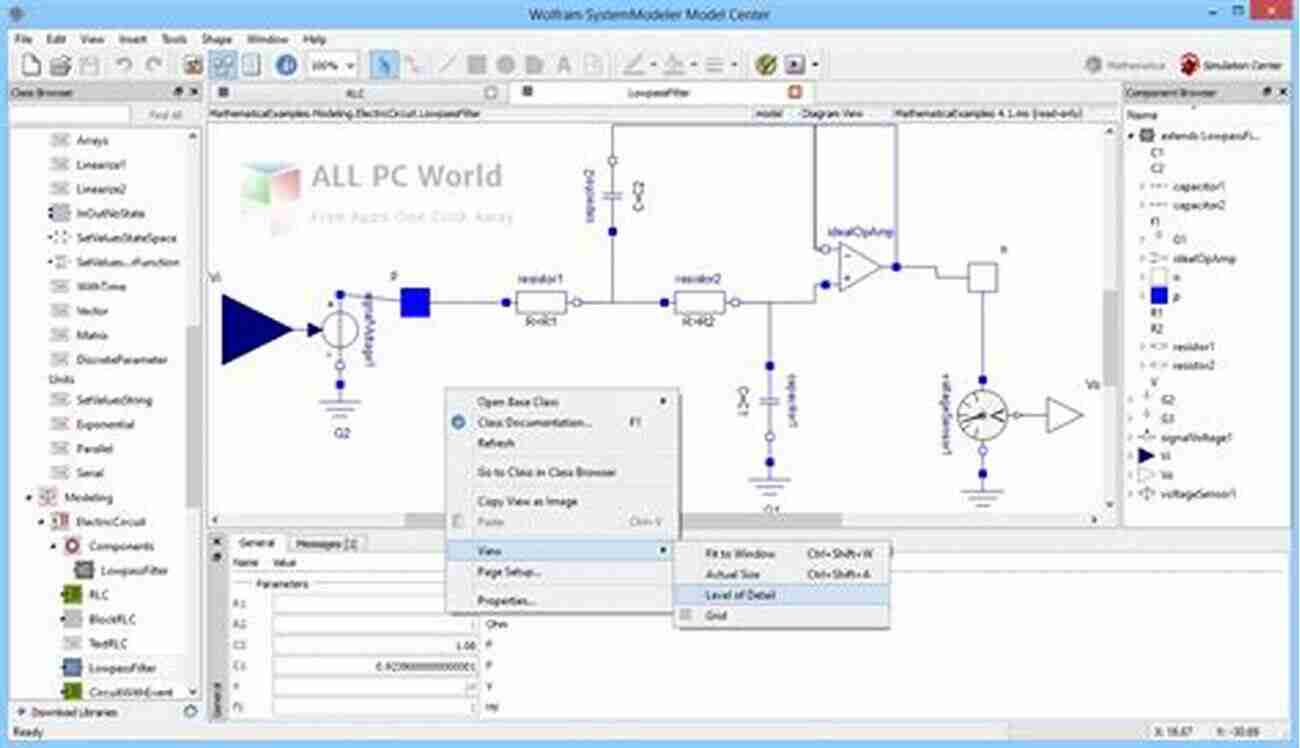
Task: Select the idealOpAmp triangle in diagram
Action: click(860, 268)
